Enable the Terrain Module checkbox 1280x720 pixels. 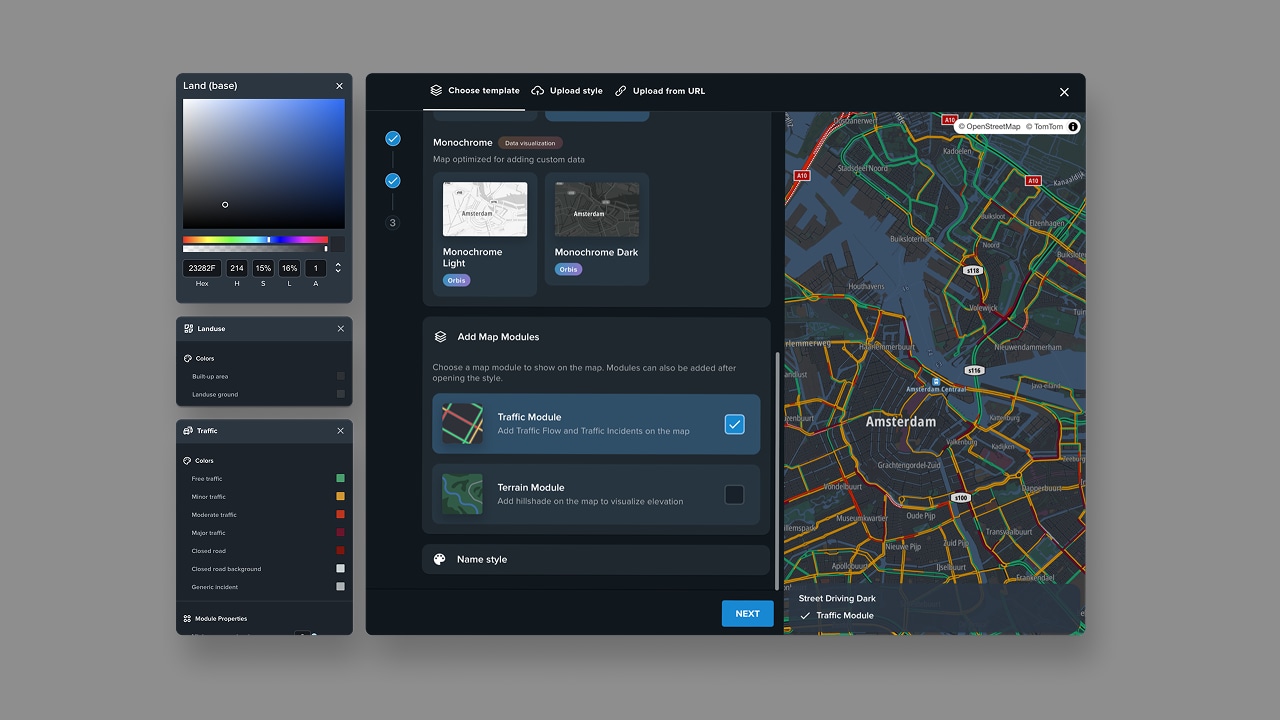click(734, 494)
